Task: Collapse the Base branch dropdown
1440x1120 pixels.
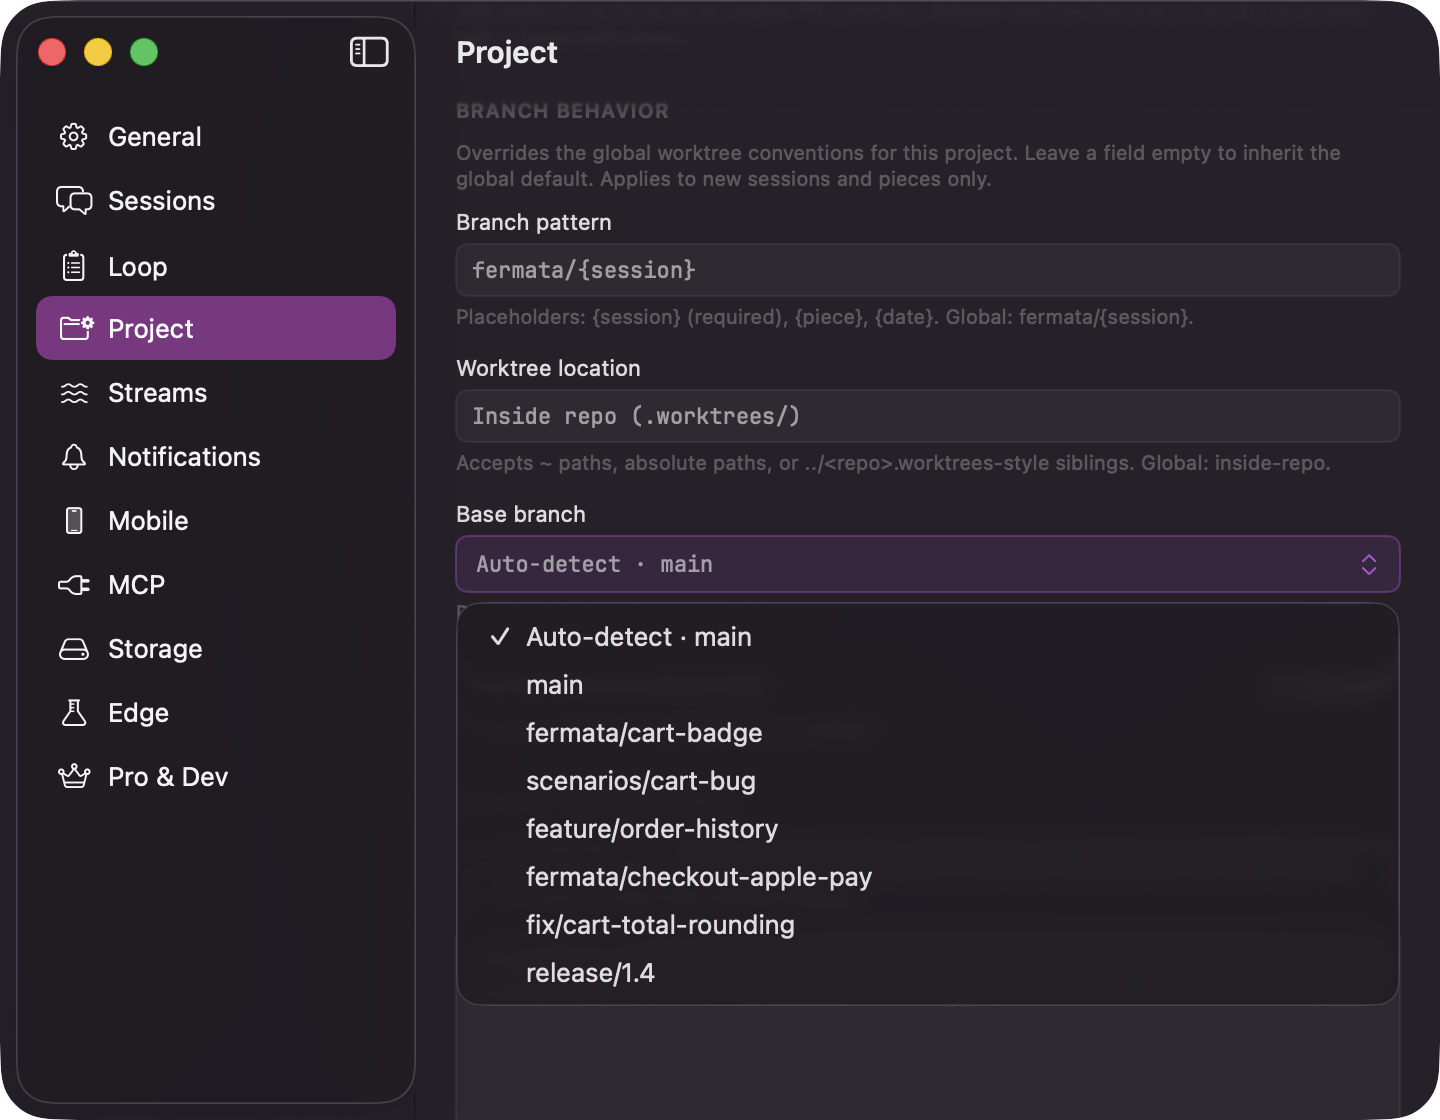Action: 928,564
